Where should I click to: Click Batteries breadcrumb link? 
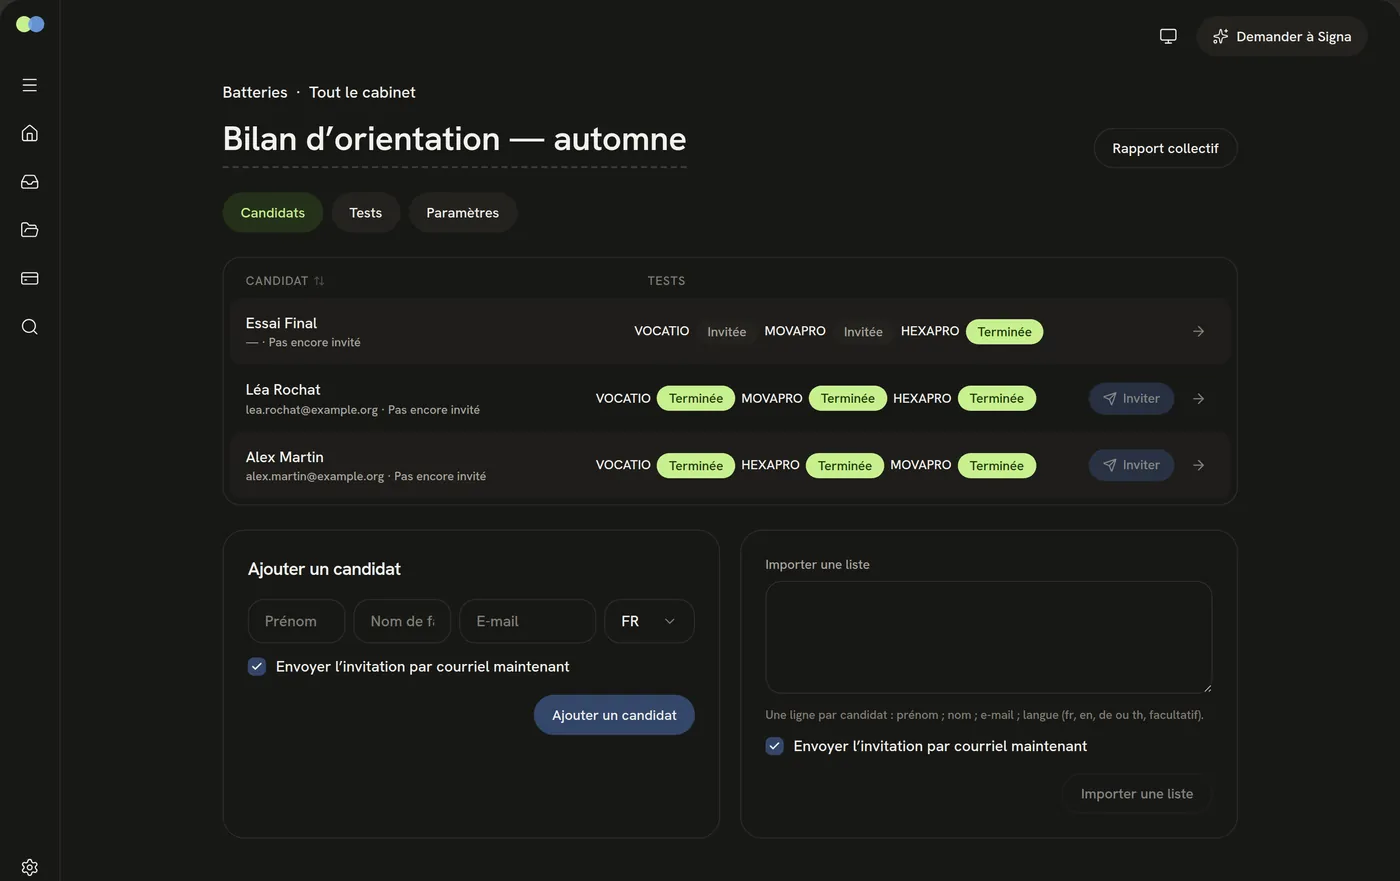click(255, 92)
